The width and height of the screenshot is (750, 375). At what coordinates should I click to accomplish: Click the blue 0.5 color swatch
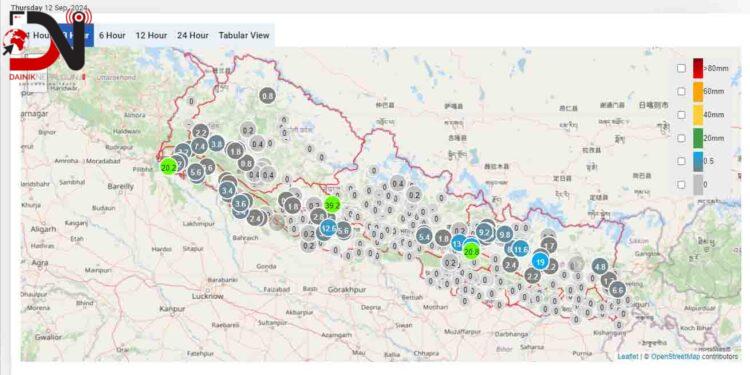[x=698, y=161]
